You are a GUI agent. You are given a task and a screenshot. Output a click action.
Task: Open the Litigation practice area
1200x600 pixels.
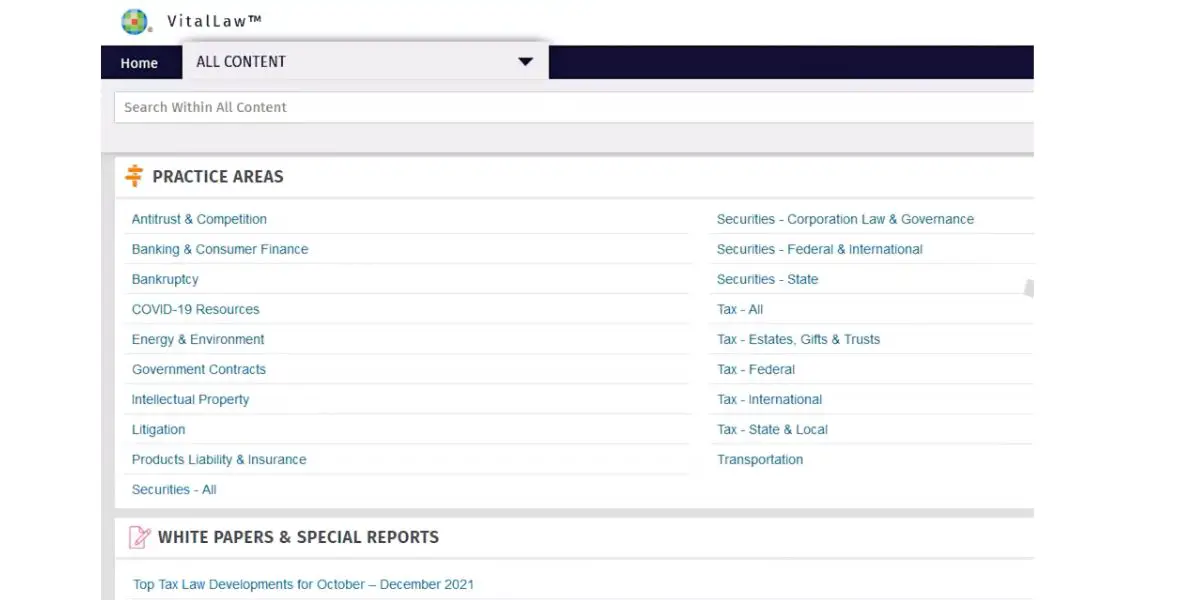[158, 429]
